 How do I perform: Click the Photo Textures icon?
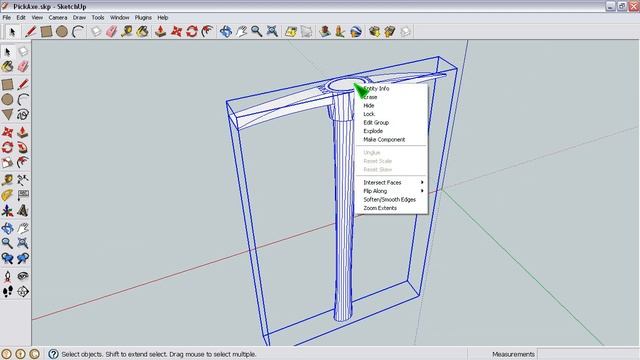click(340, 31)
